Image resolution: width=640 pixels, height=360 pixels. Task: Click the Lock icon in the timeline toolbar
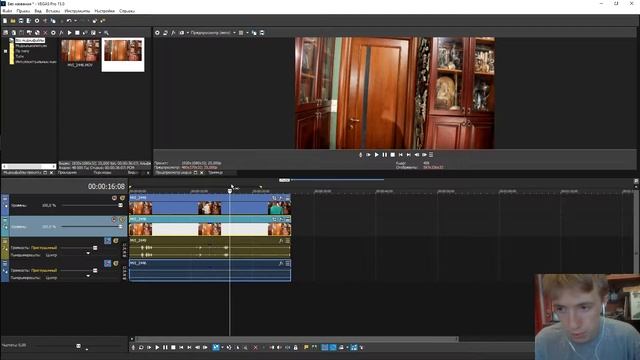pyautogui.click(x=296, y=347)
